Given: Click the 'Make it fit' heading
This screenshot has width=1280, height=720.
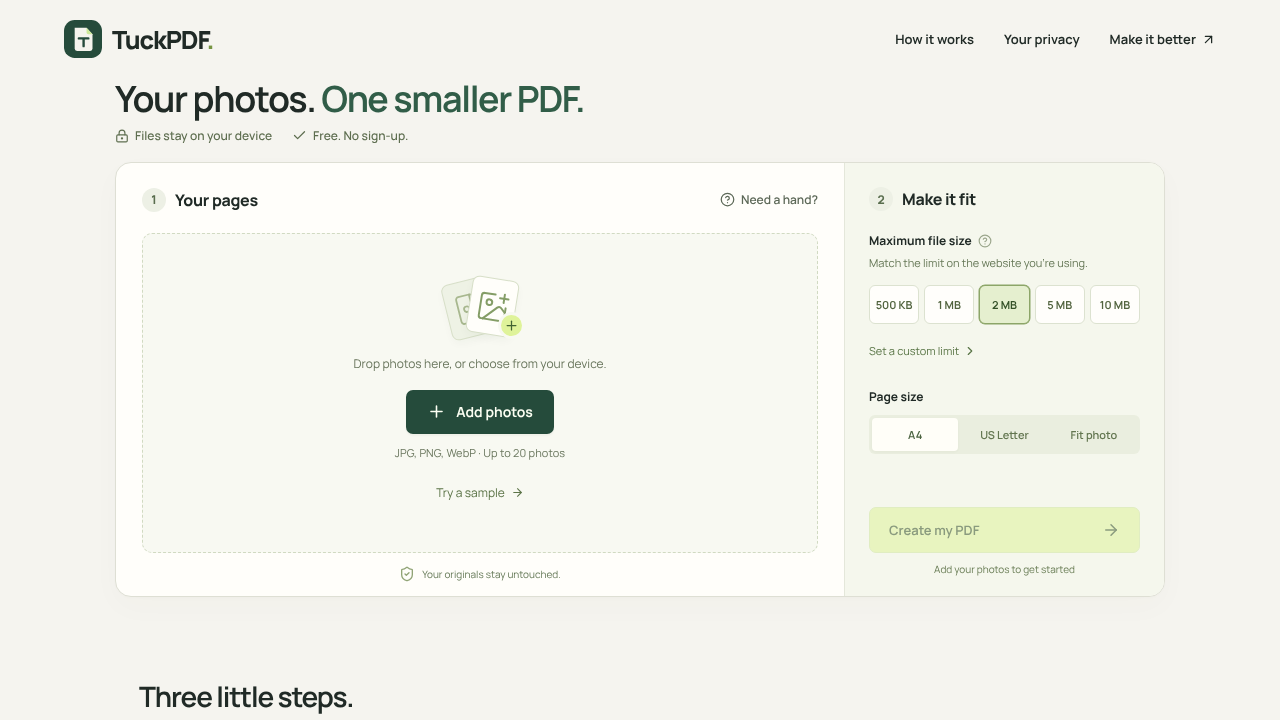Looking at the screenshot, I should [x=939, y=200].
